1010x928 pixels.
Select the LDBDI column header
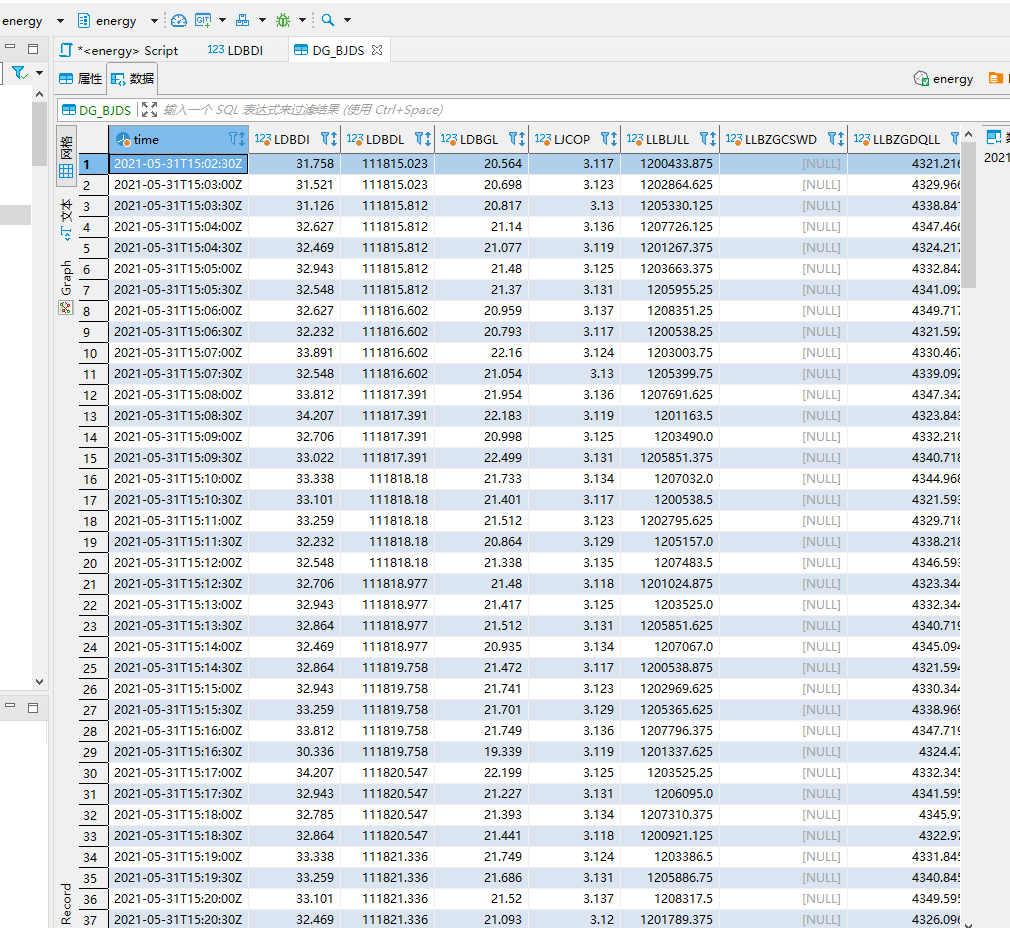point(292,139)
